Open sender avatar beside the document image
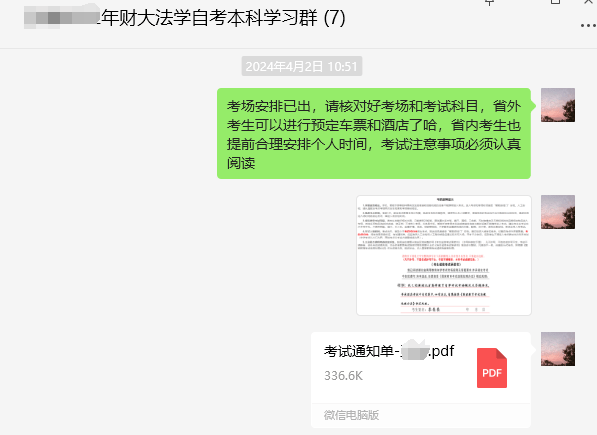The image size is (597, 435). point(558,212)
